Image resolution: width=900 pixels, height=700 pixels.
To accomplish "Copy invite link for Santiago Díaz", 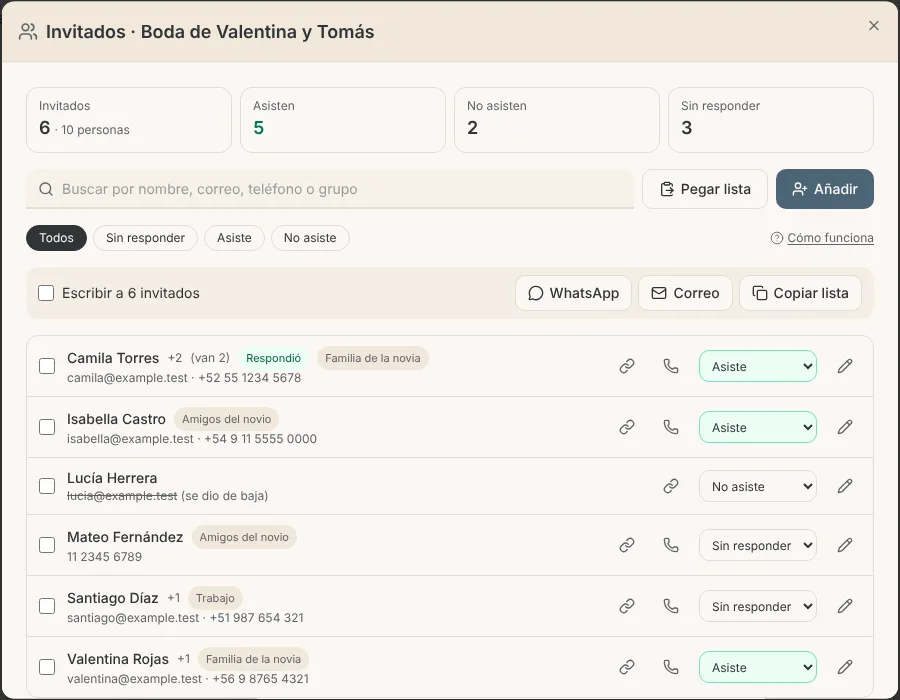I will (x=627, y=606).
